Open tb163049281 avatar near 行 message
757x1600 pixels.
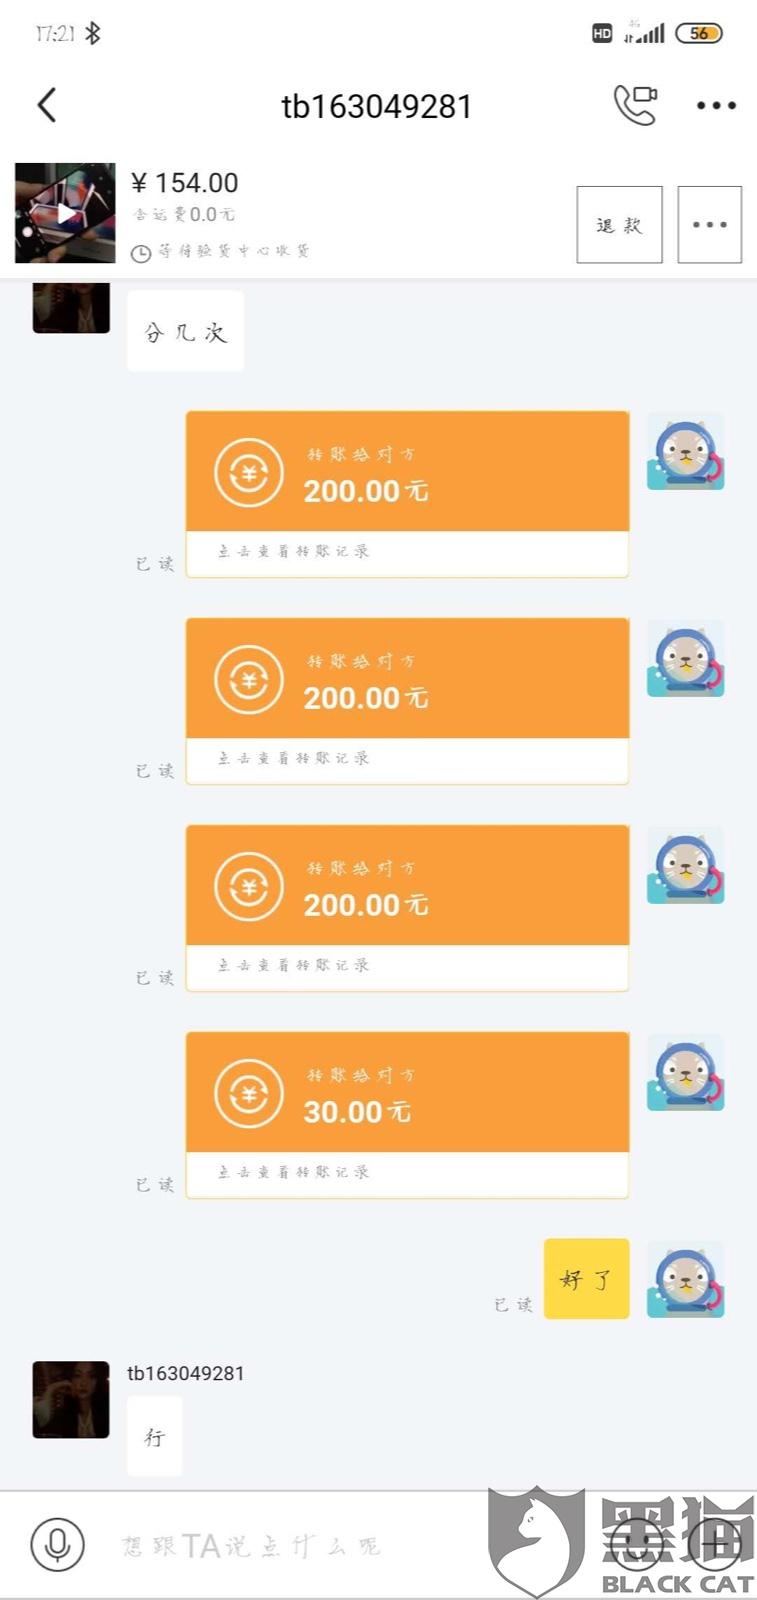point(70,1399)
